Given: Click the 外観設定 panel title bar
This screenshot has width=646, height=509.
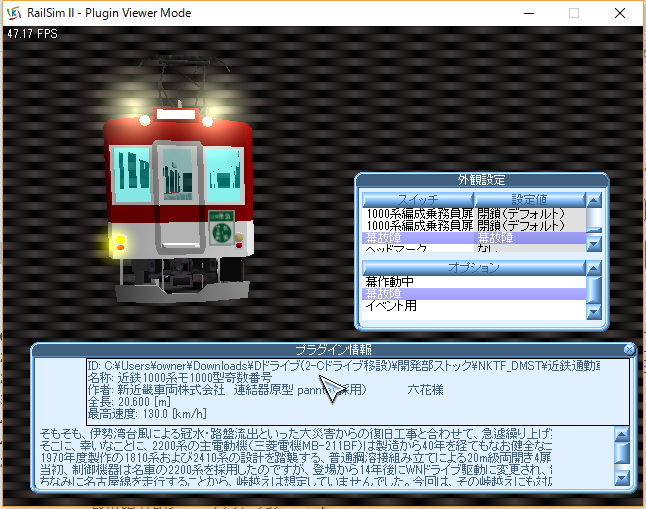Looking at the screenshot, I should pos(481,180).
